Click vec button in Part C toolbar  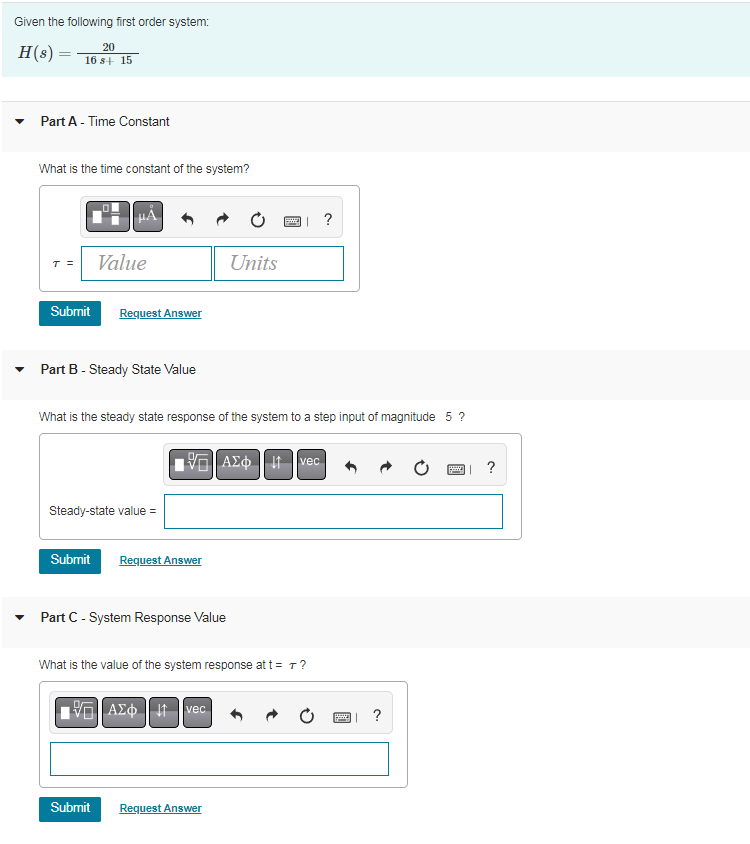tap(197, 712)
